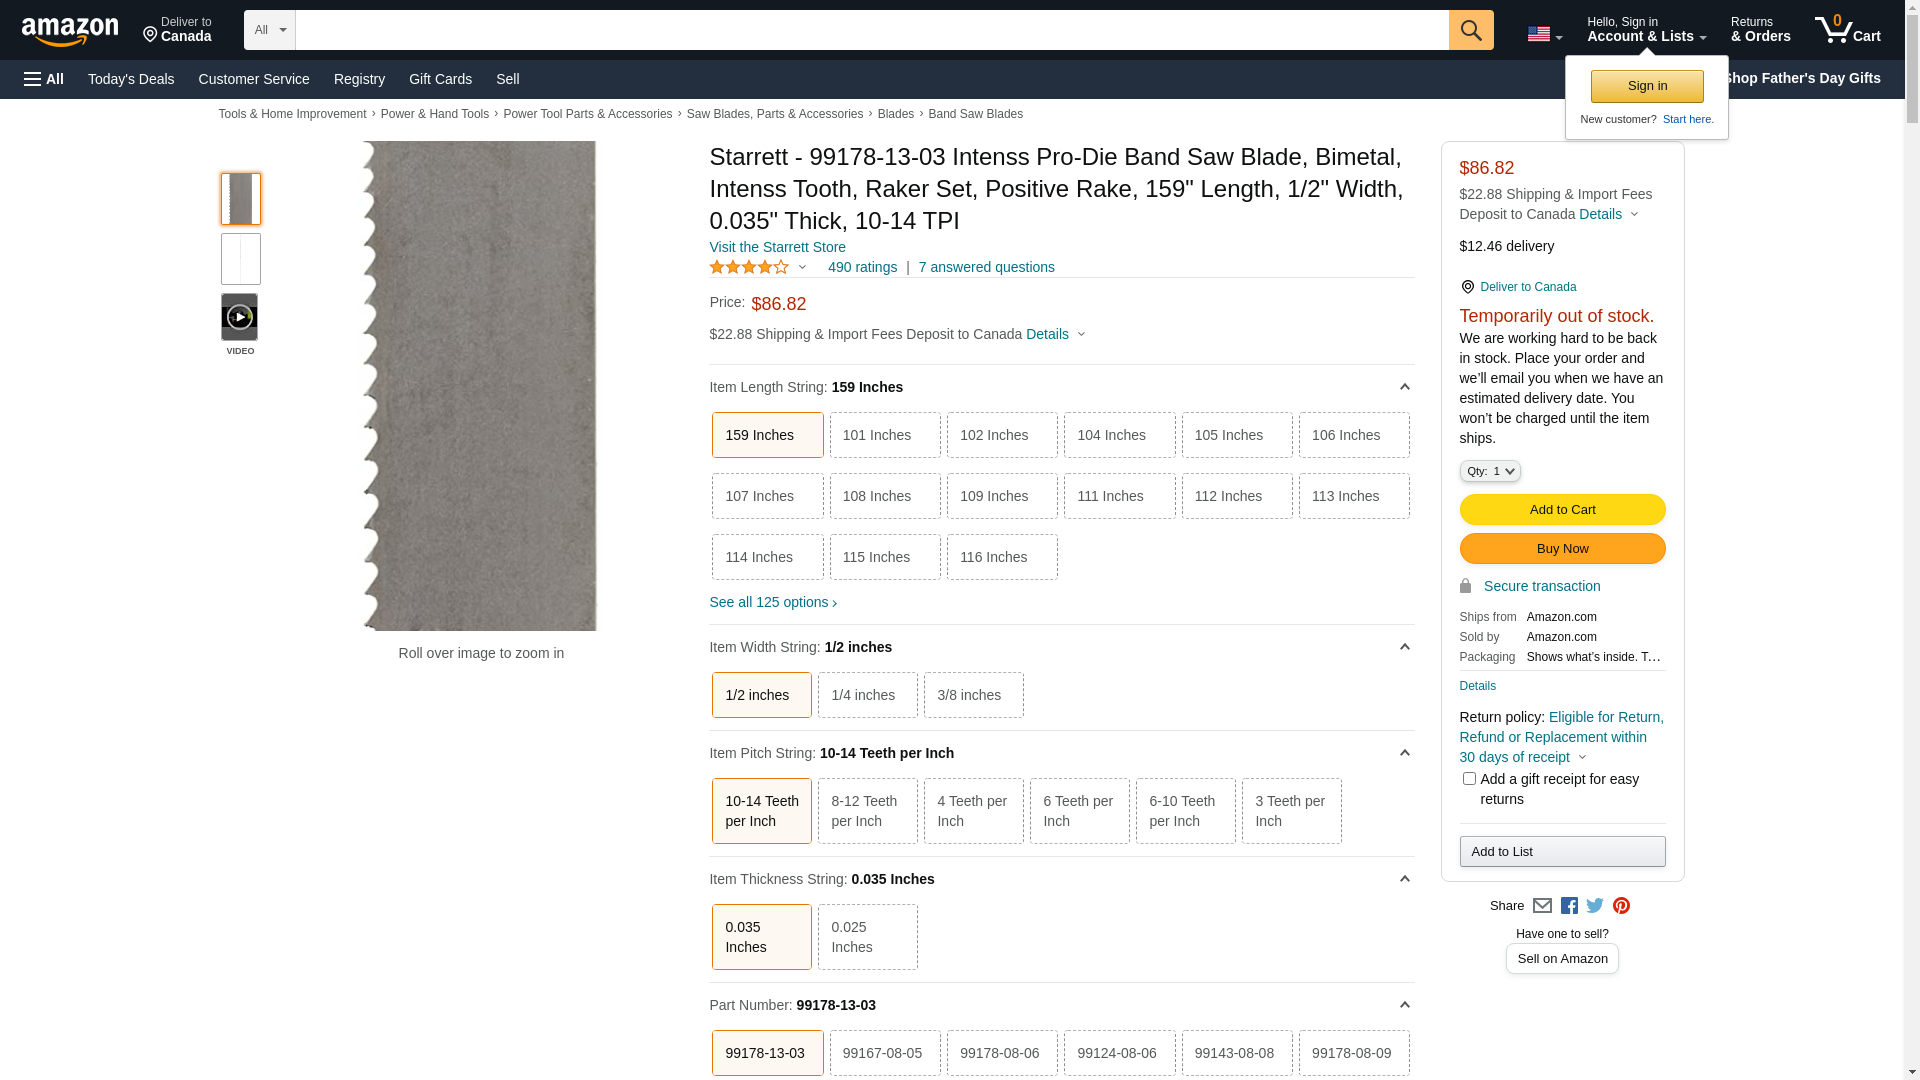Open Today's Deals from the nav bar
Screen dimensions: 1920x1080
131,79
